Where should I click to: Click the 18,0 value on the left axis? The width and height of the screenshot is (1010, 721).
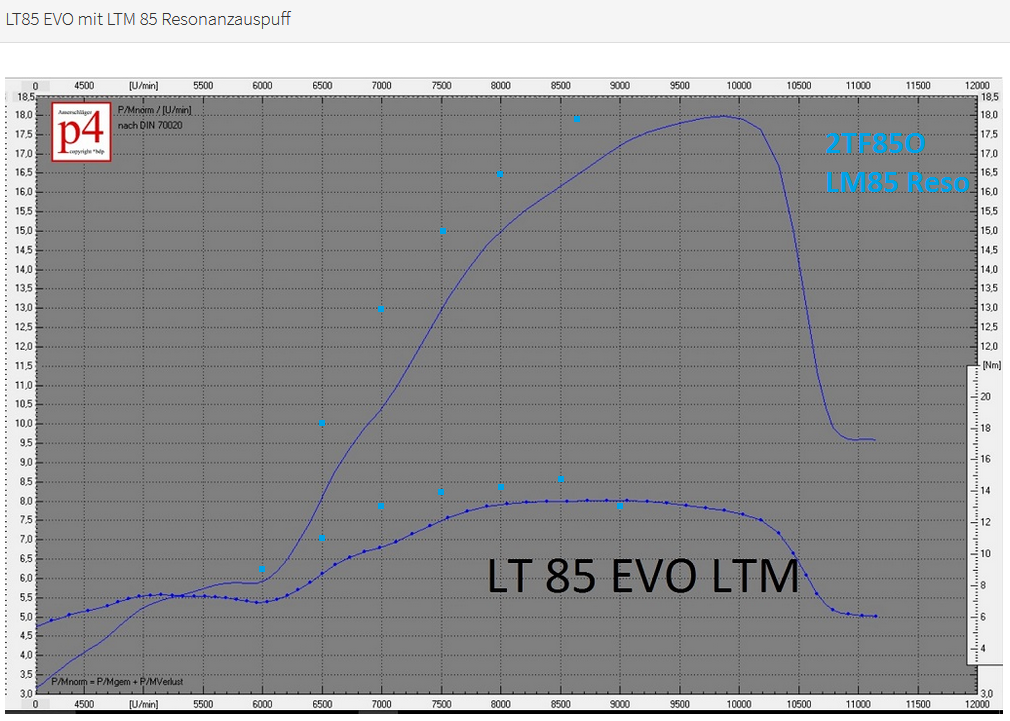(x=24, y=115)
